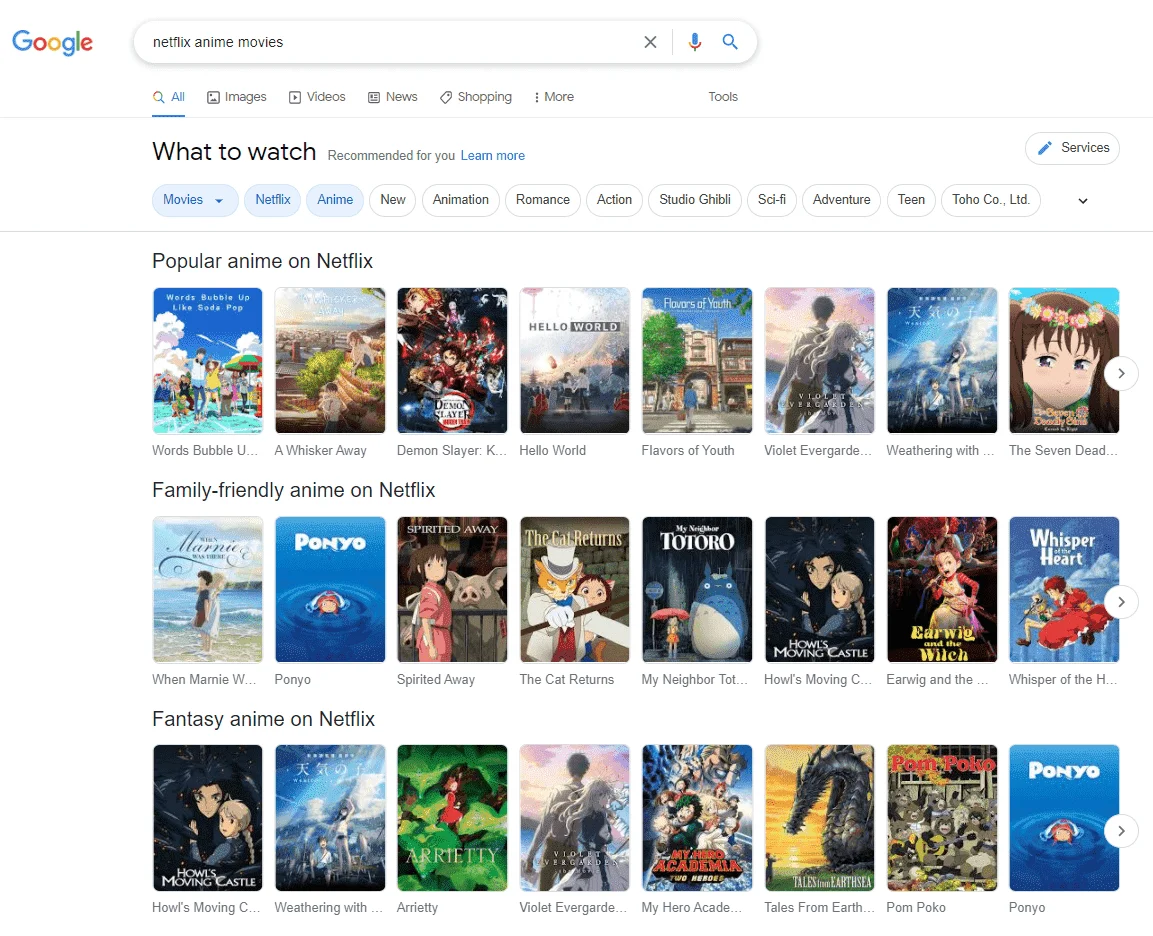Open the Pom Poko poster
The height and width of the screenshot is (936, 1153).
pyautogui.click(x=942, y=818)
